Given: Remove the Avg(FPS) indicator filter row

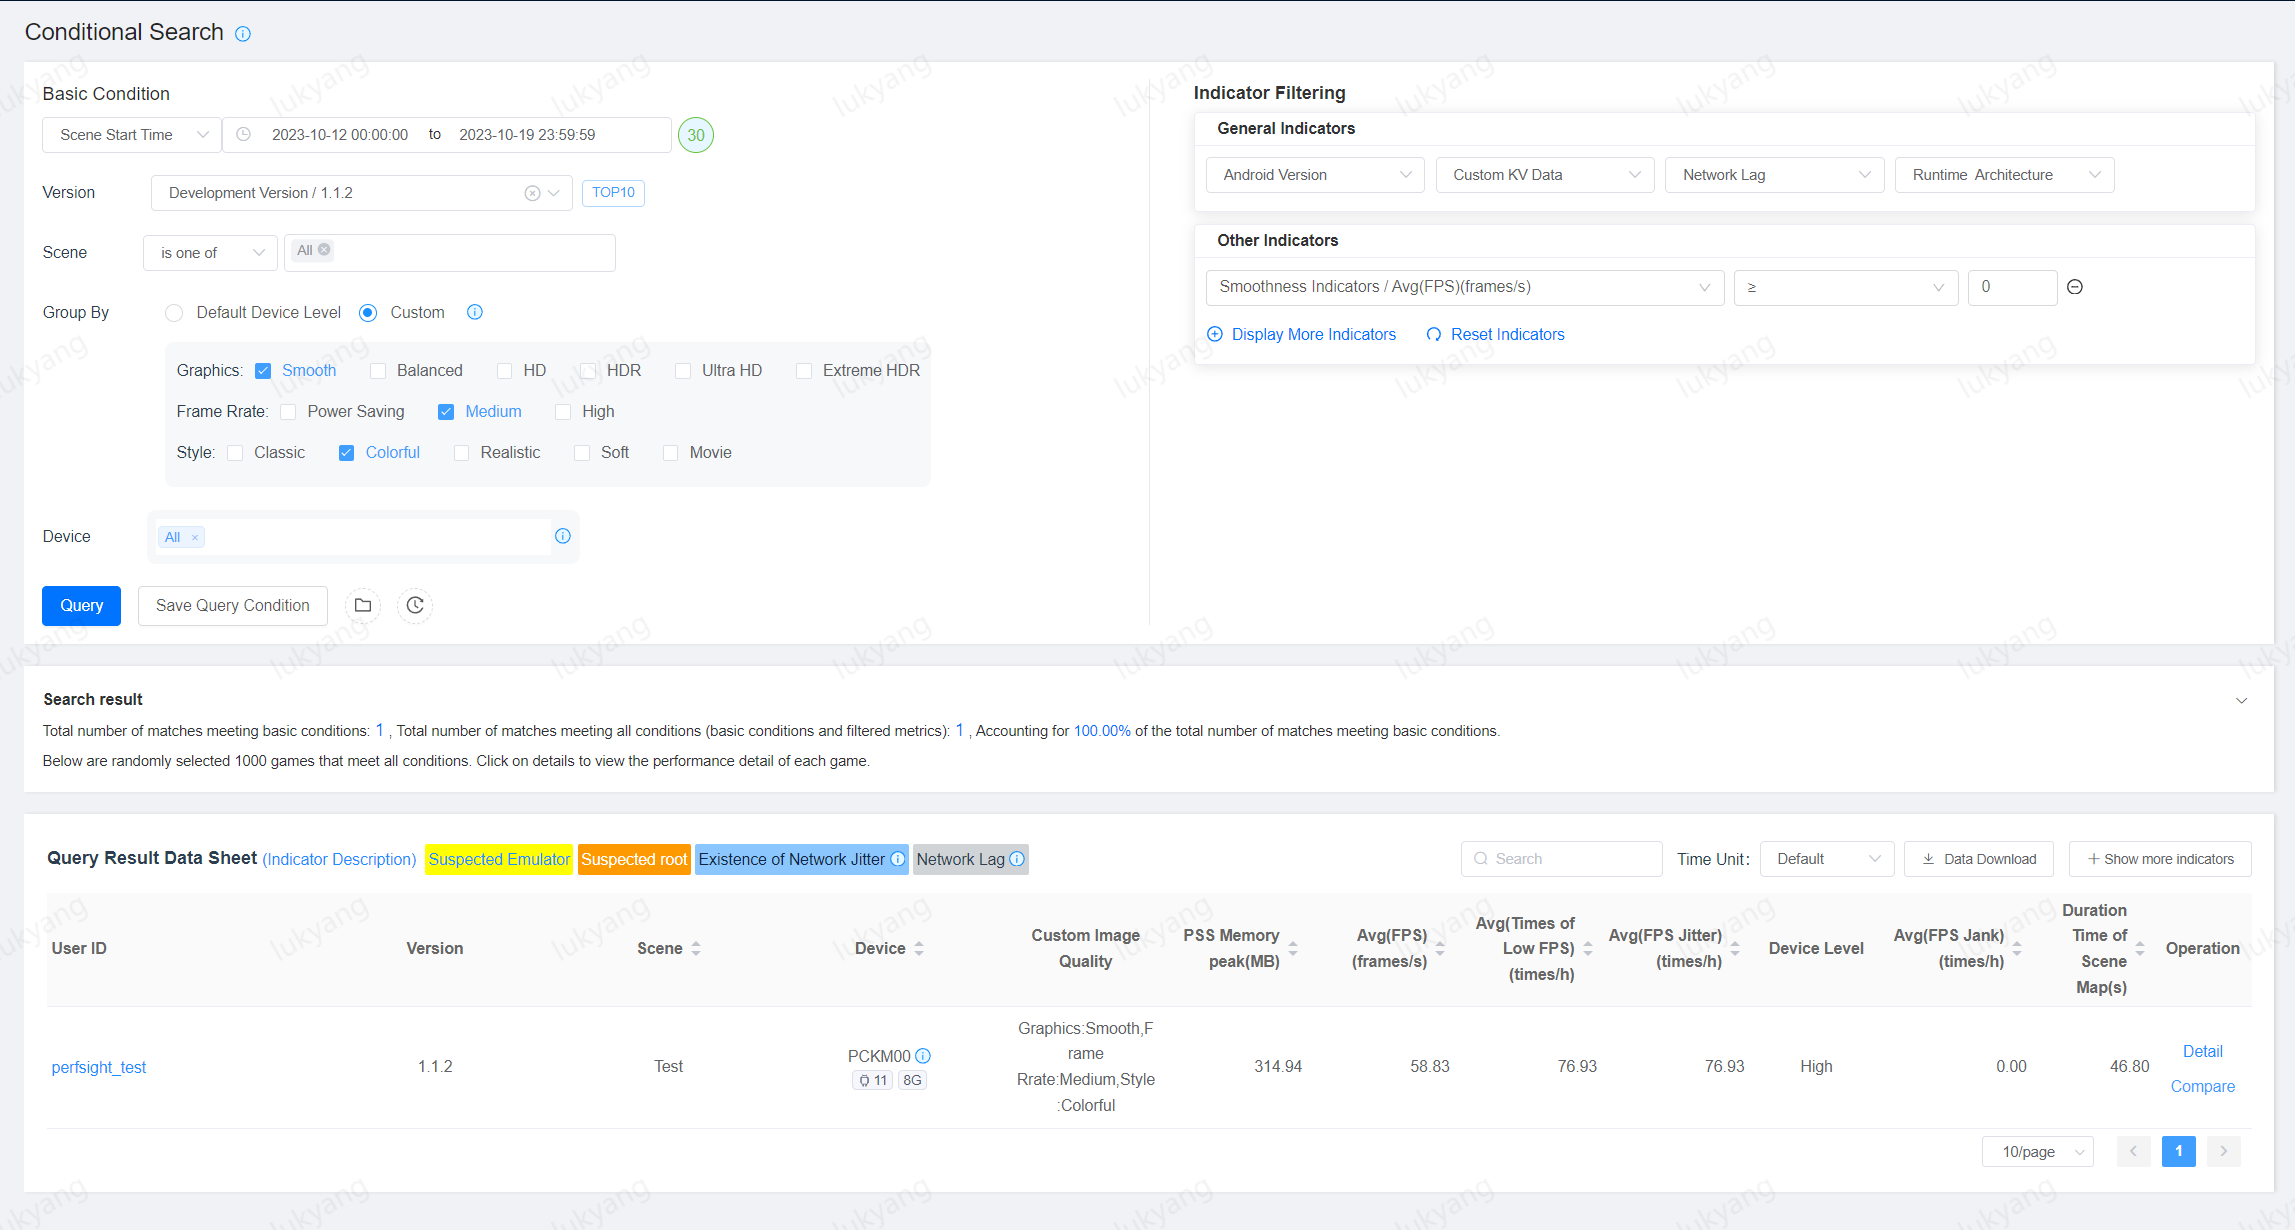Looking at the screenshot, I should click(x=2075, y=287).
